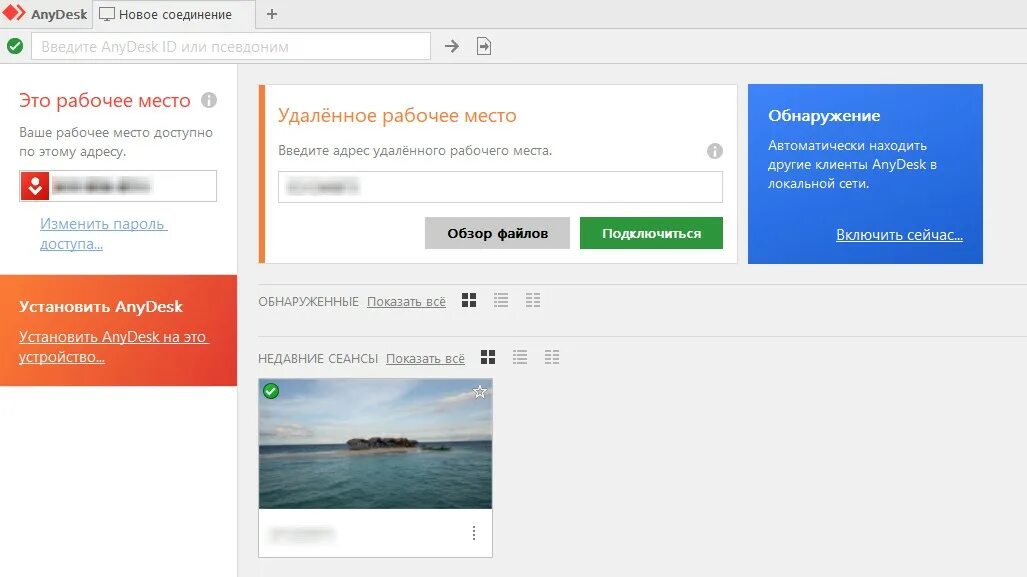Focus the remote workplace address input
1027x577 pixels.
pos(500,187)
